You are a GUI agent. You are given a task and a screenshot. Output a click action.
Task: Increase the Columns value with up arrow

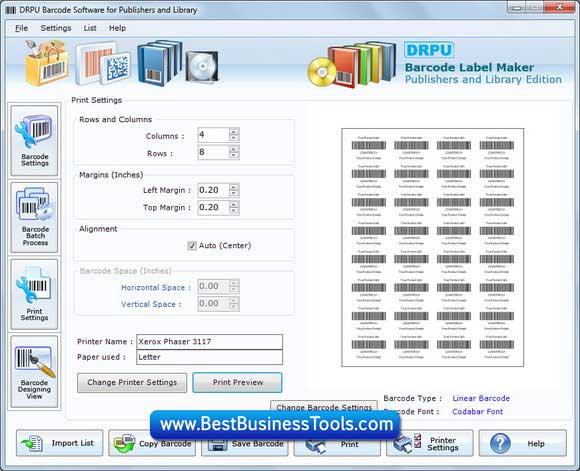[x=234, y=132]
